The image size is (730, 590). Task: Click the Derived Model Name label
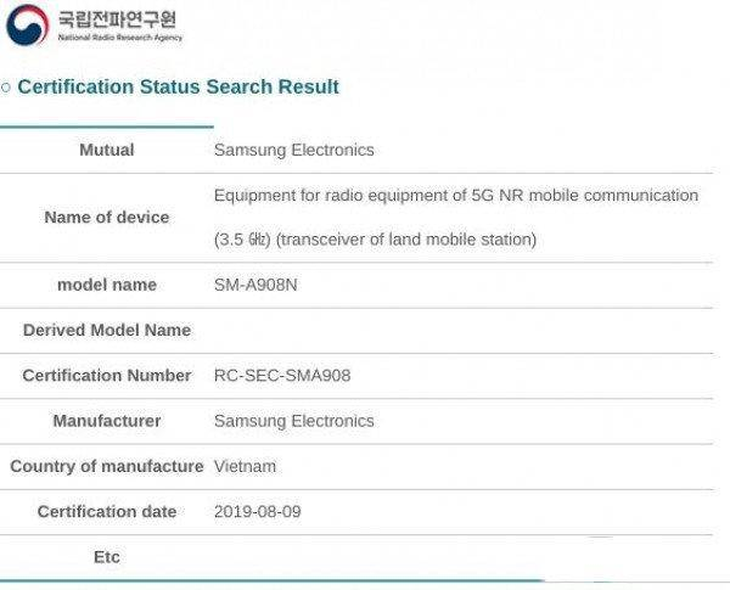107,330
